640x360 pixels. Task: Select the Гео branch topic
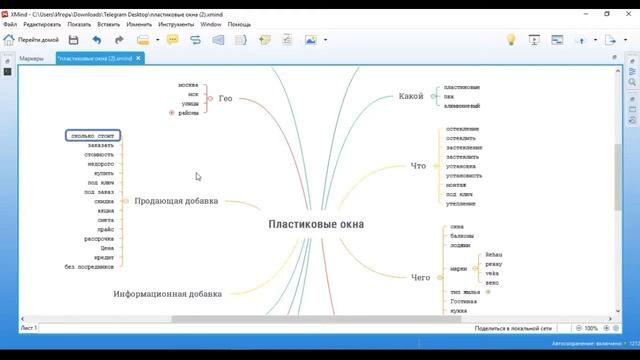click(x=225, y=98)
